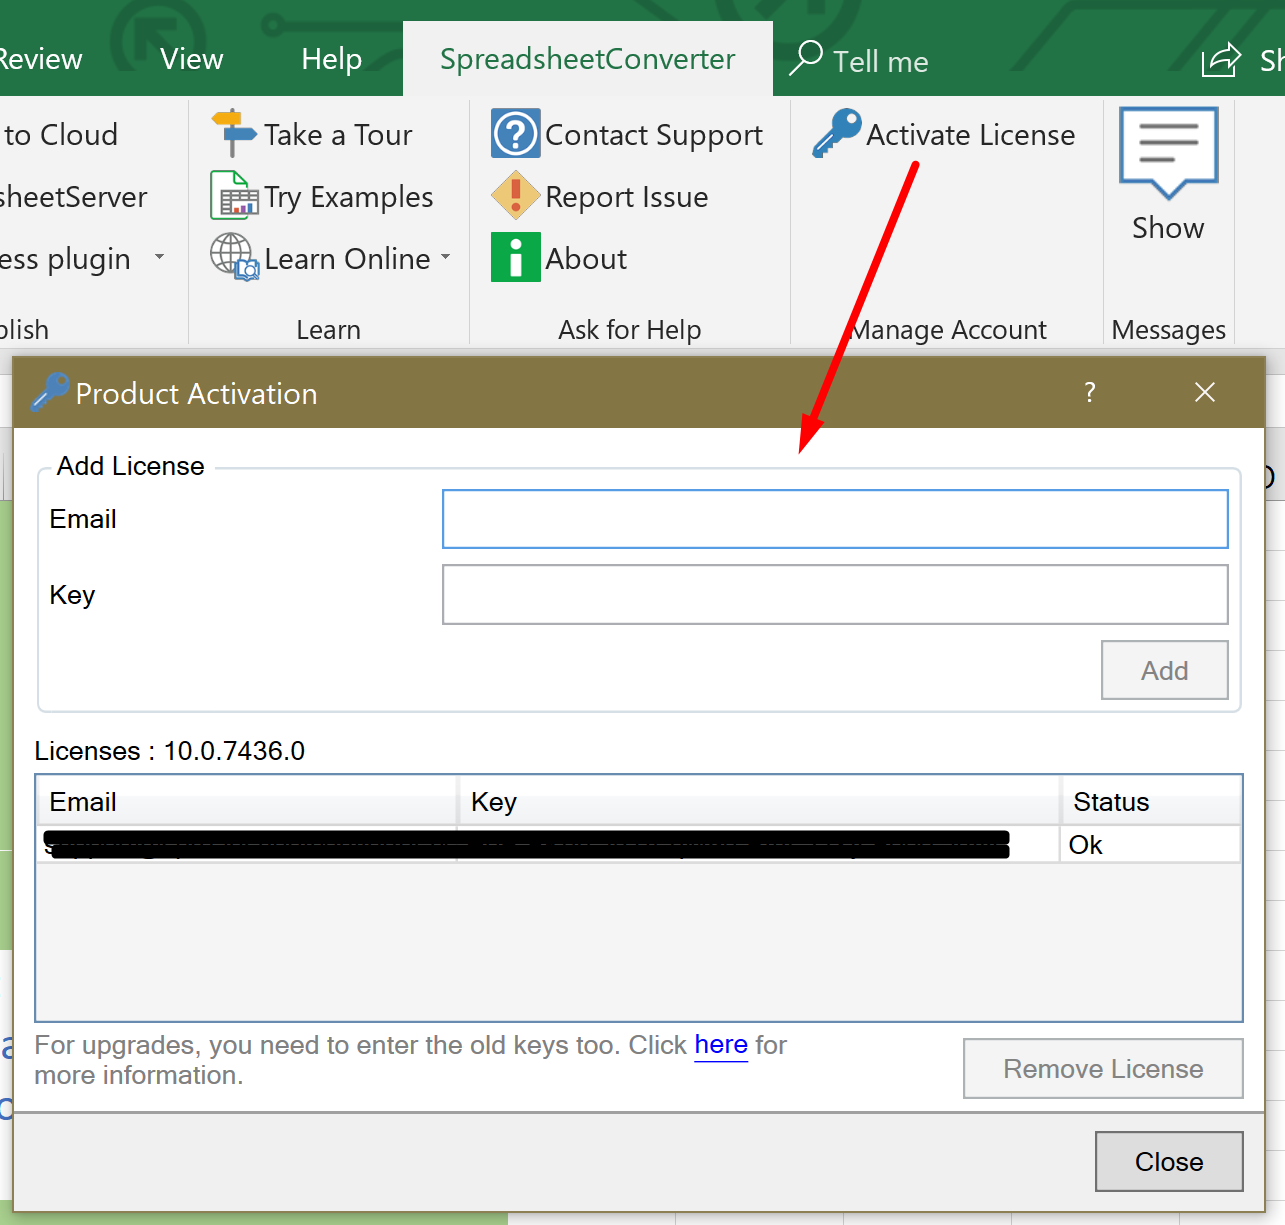The image size is (1285, 1225).
Task: Click the Share arrow icon in ribbon
Action: pos(1221,59)
